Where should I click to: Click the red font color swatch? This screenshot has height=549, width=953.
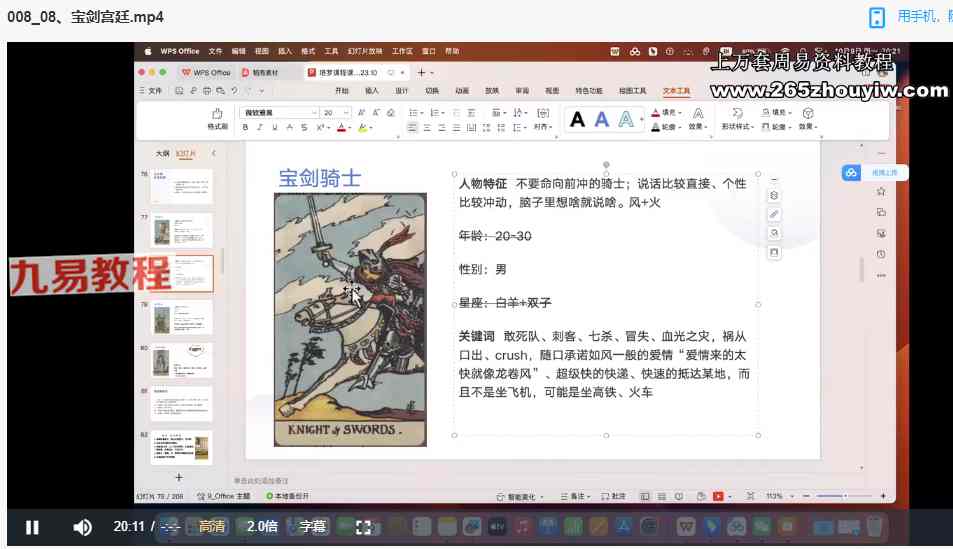341,128
